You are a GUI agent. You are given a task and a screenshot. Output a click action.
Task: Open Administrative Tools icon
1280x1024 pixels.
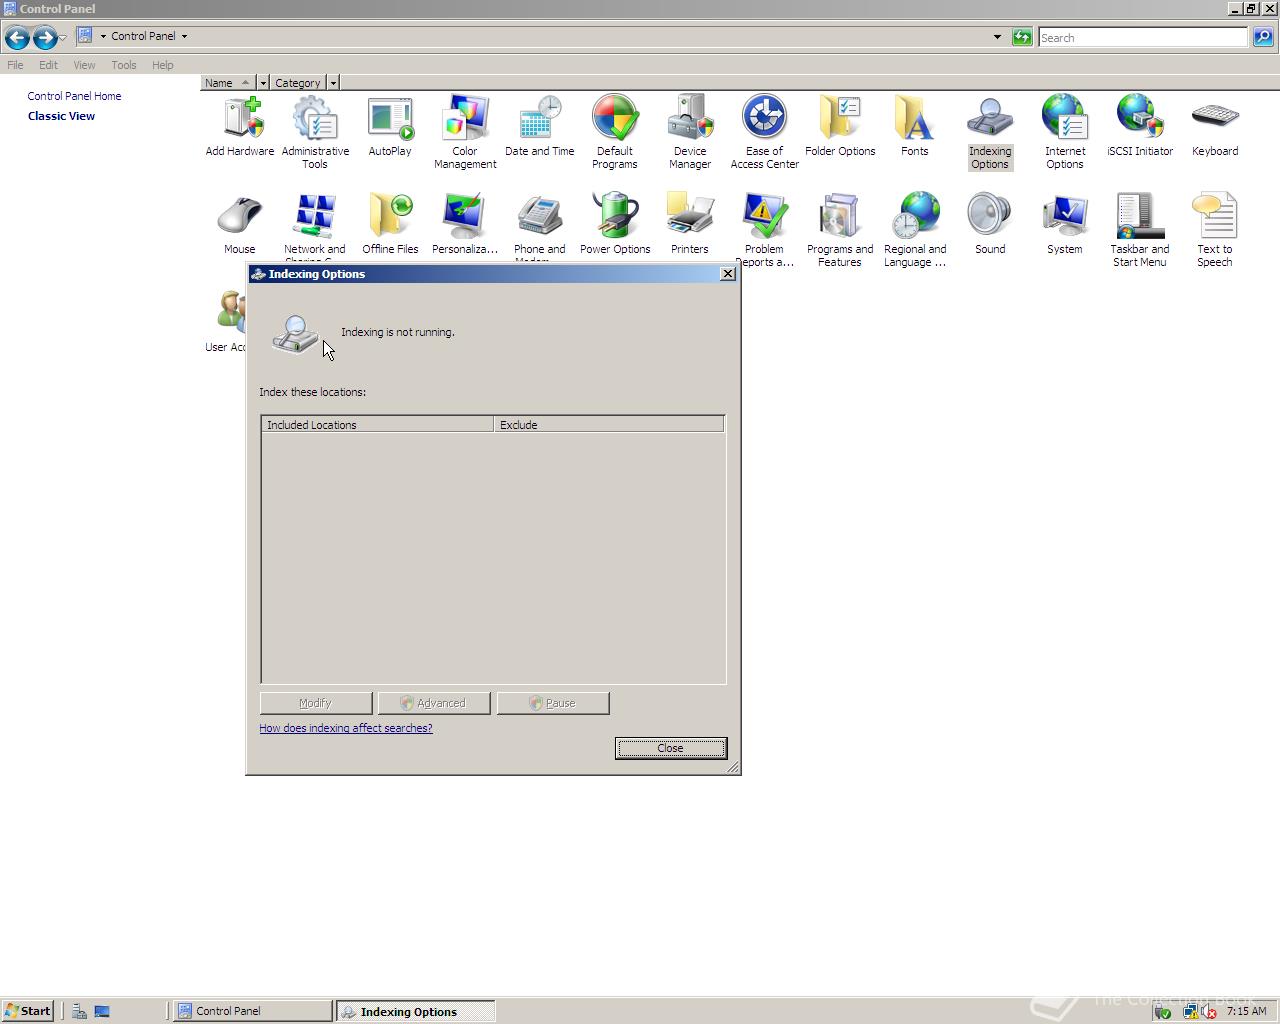tap(315, 131)
